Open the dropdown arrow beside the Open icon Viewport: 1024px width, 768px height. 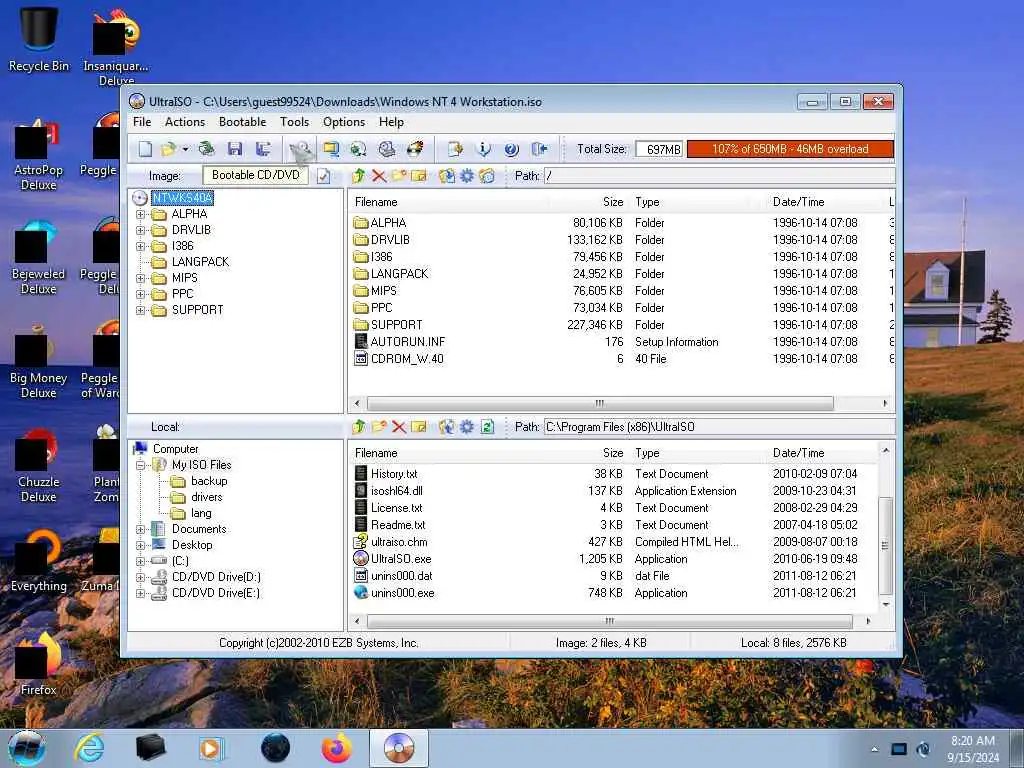coord(185,150)
